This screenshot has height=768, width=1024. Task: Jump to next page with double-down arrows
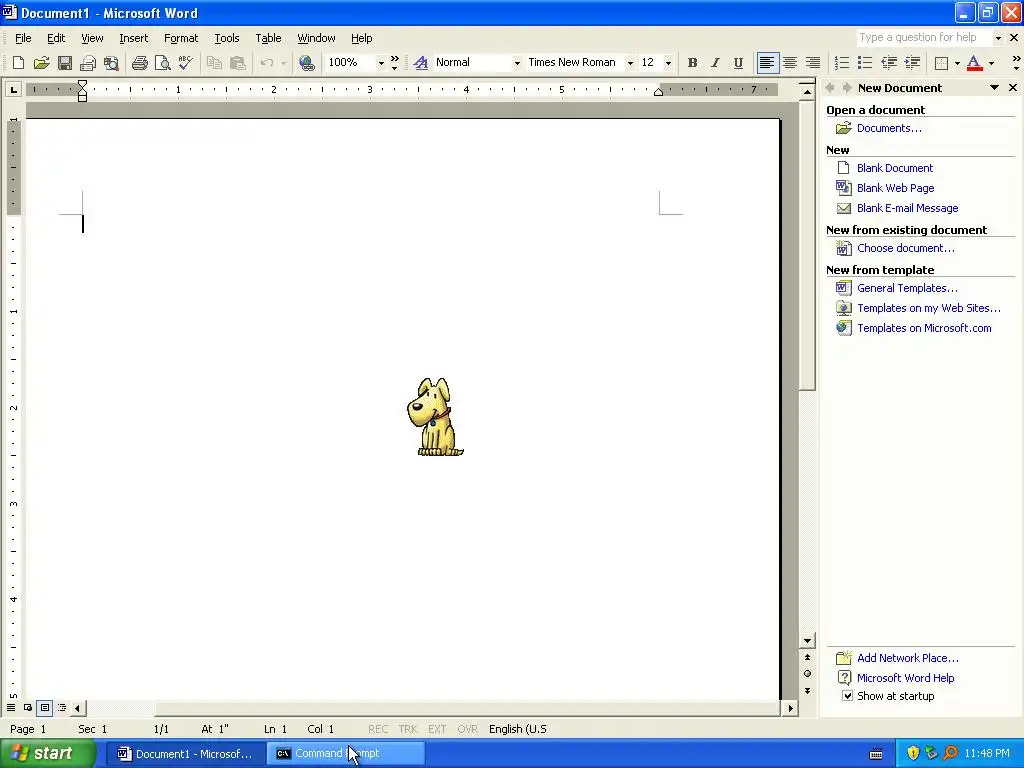pos(807,690)
